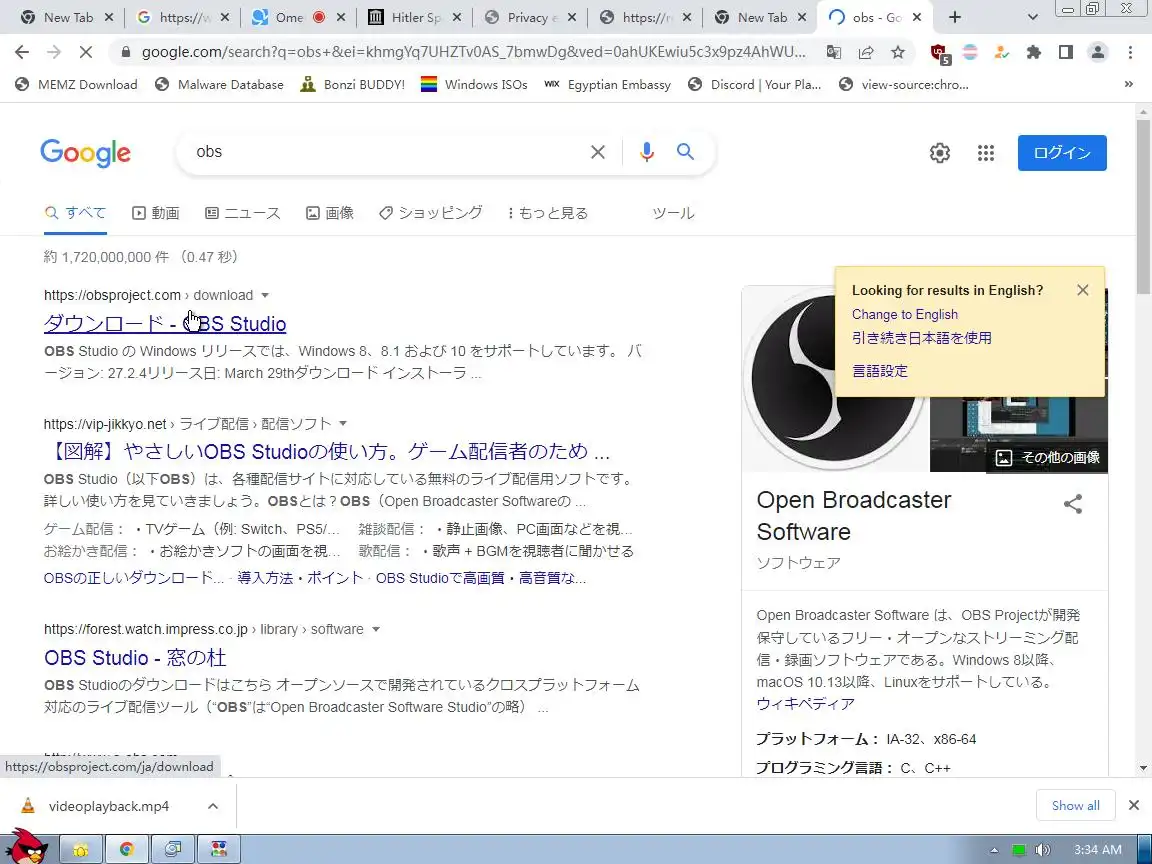Expand the もっと見る more menu
The width and height of the screenshot is (1152, 864).
[548, 213]
